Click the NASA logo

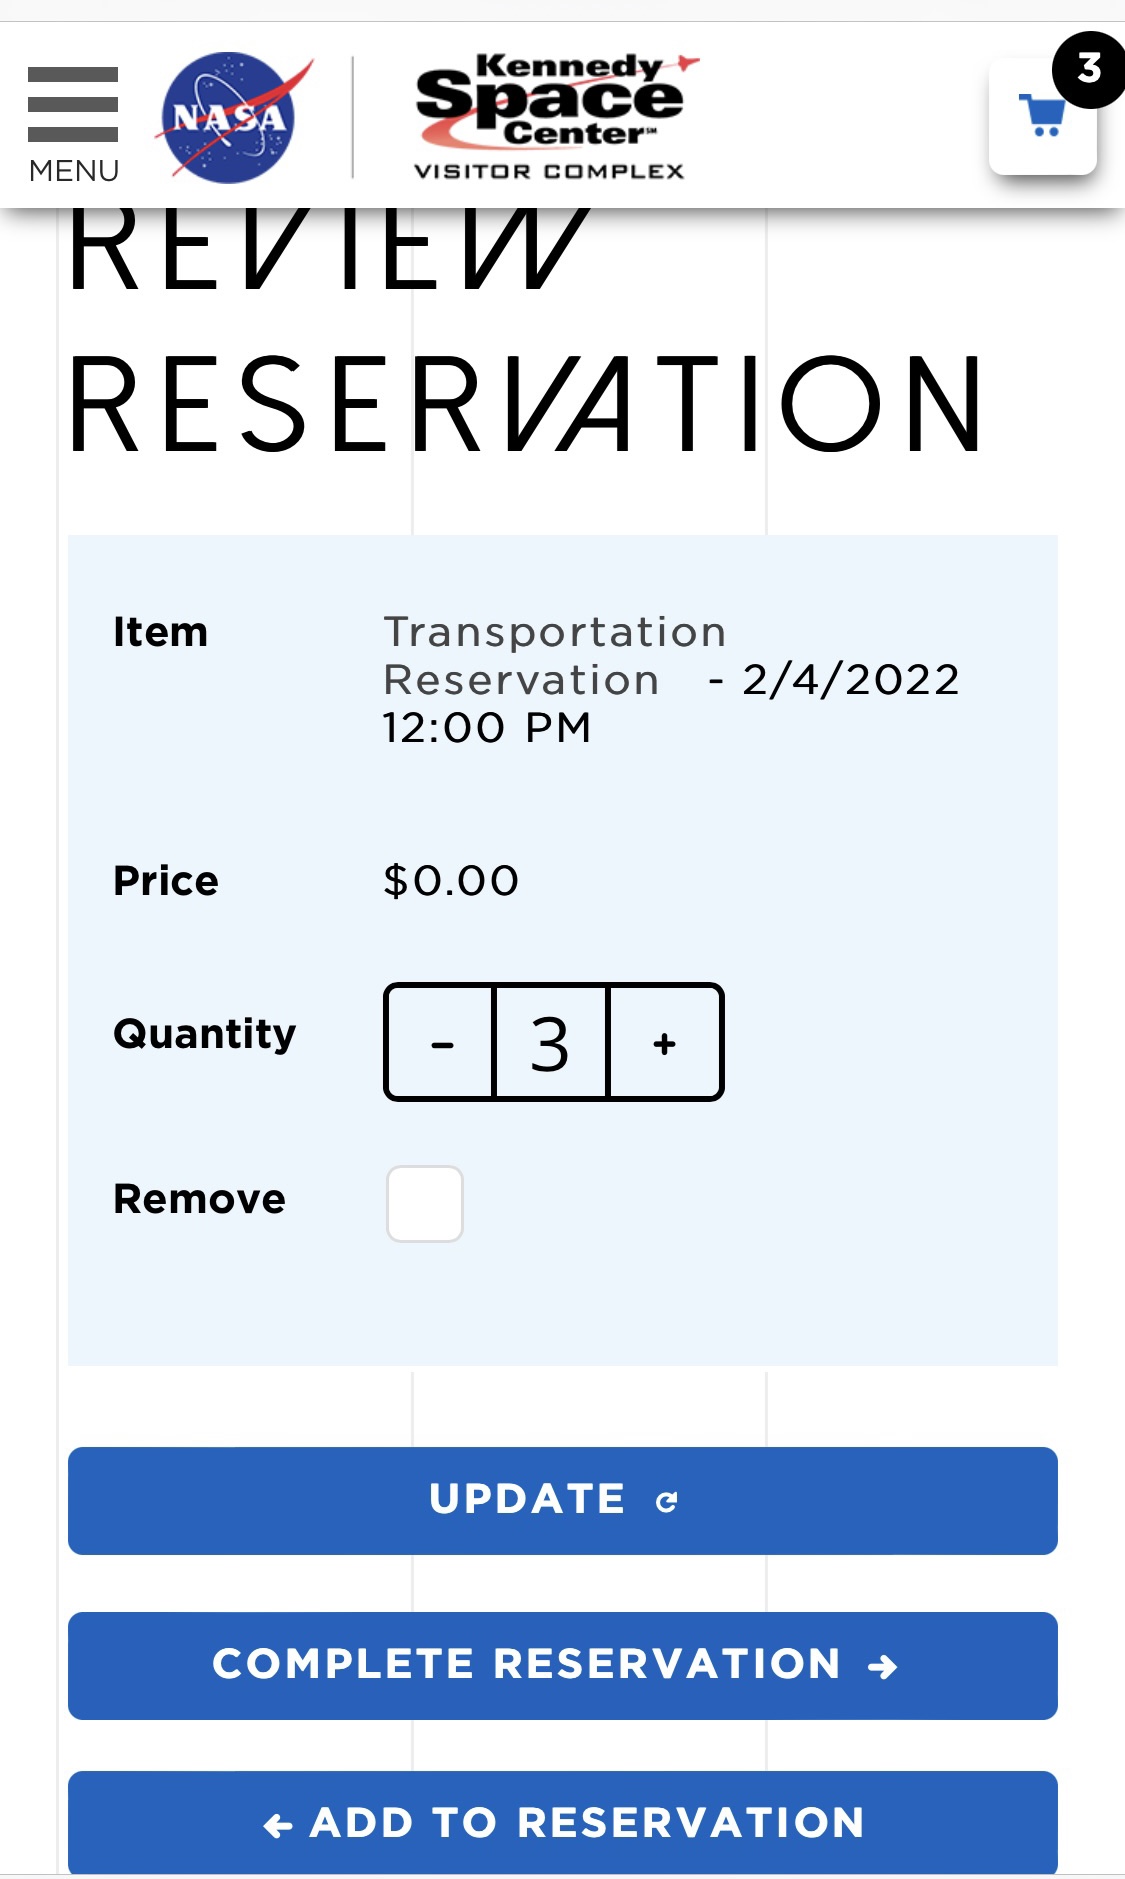(232, 117)
